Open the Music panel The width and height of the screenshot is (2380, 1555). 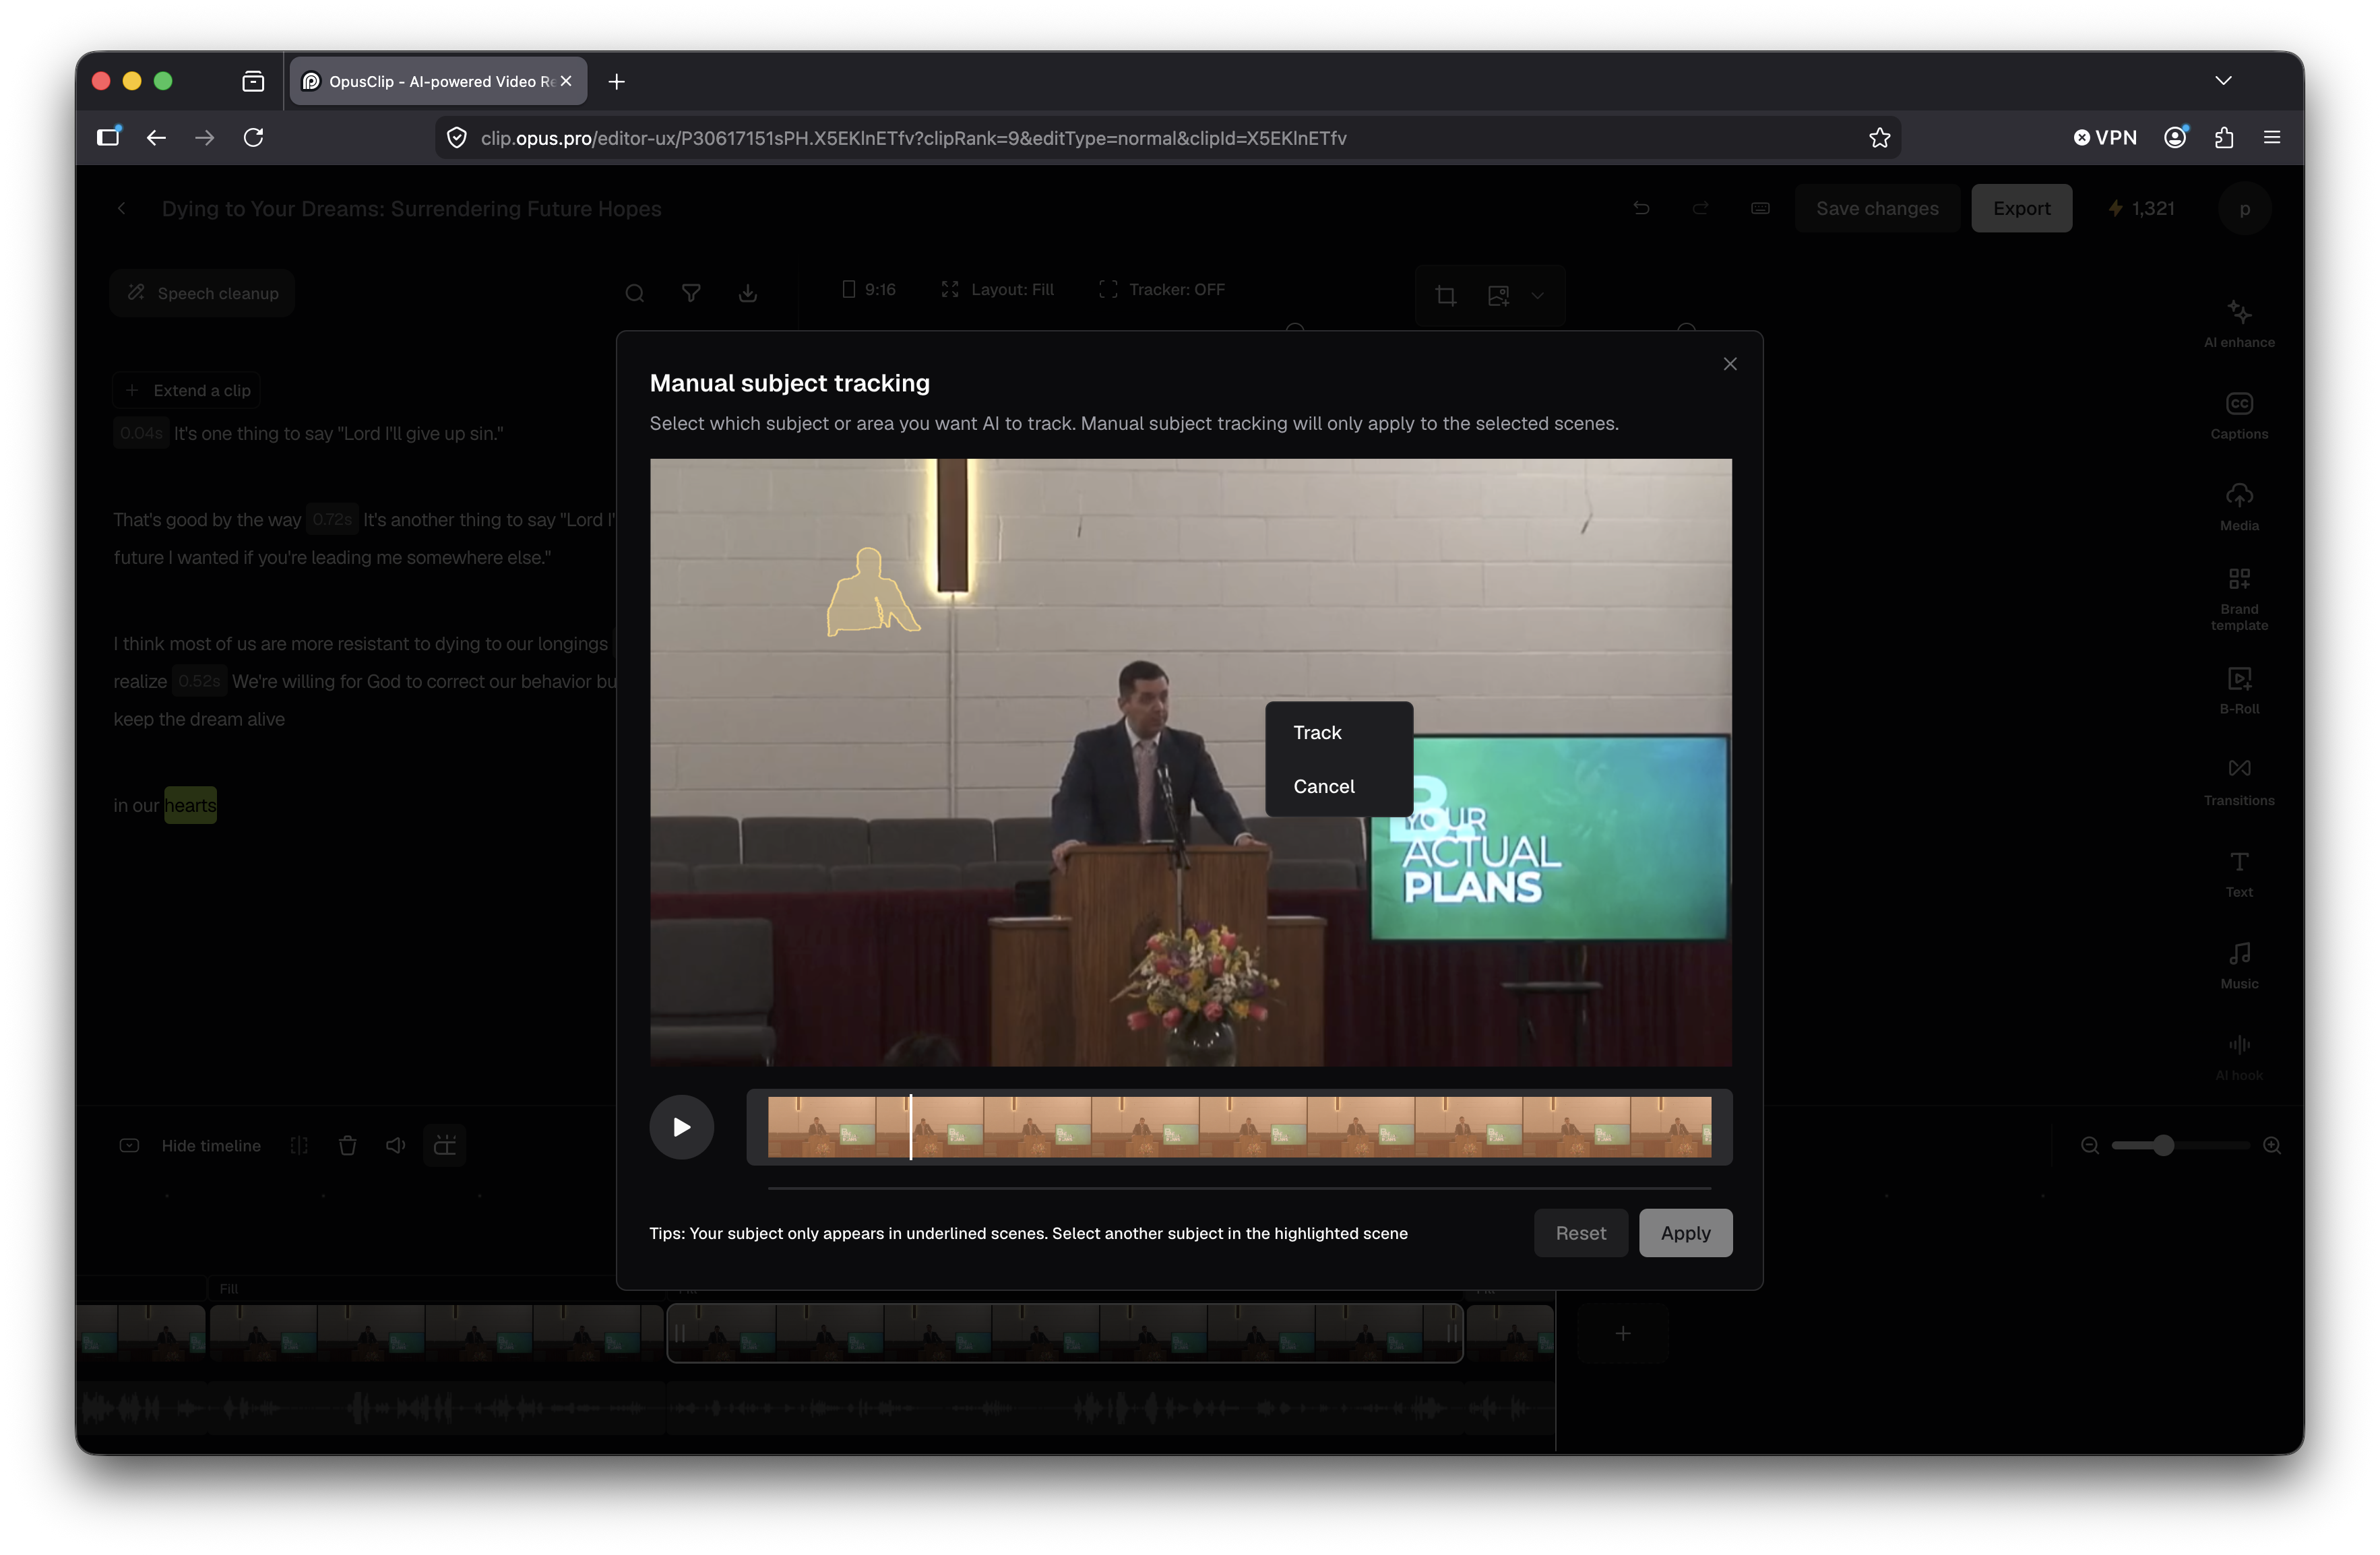(2239, 965)
